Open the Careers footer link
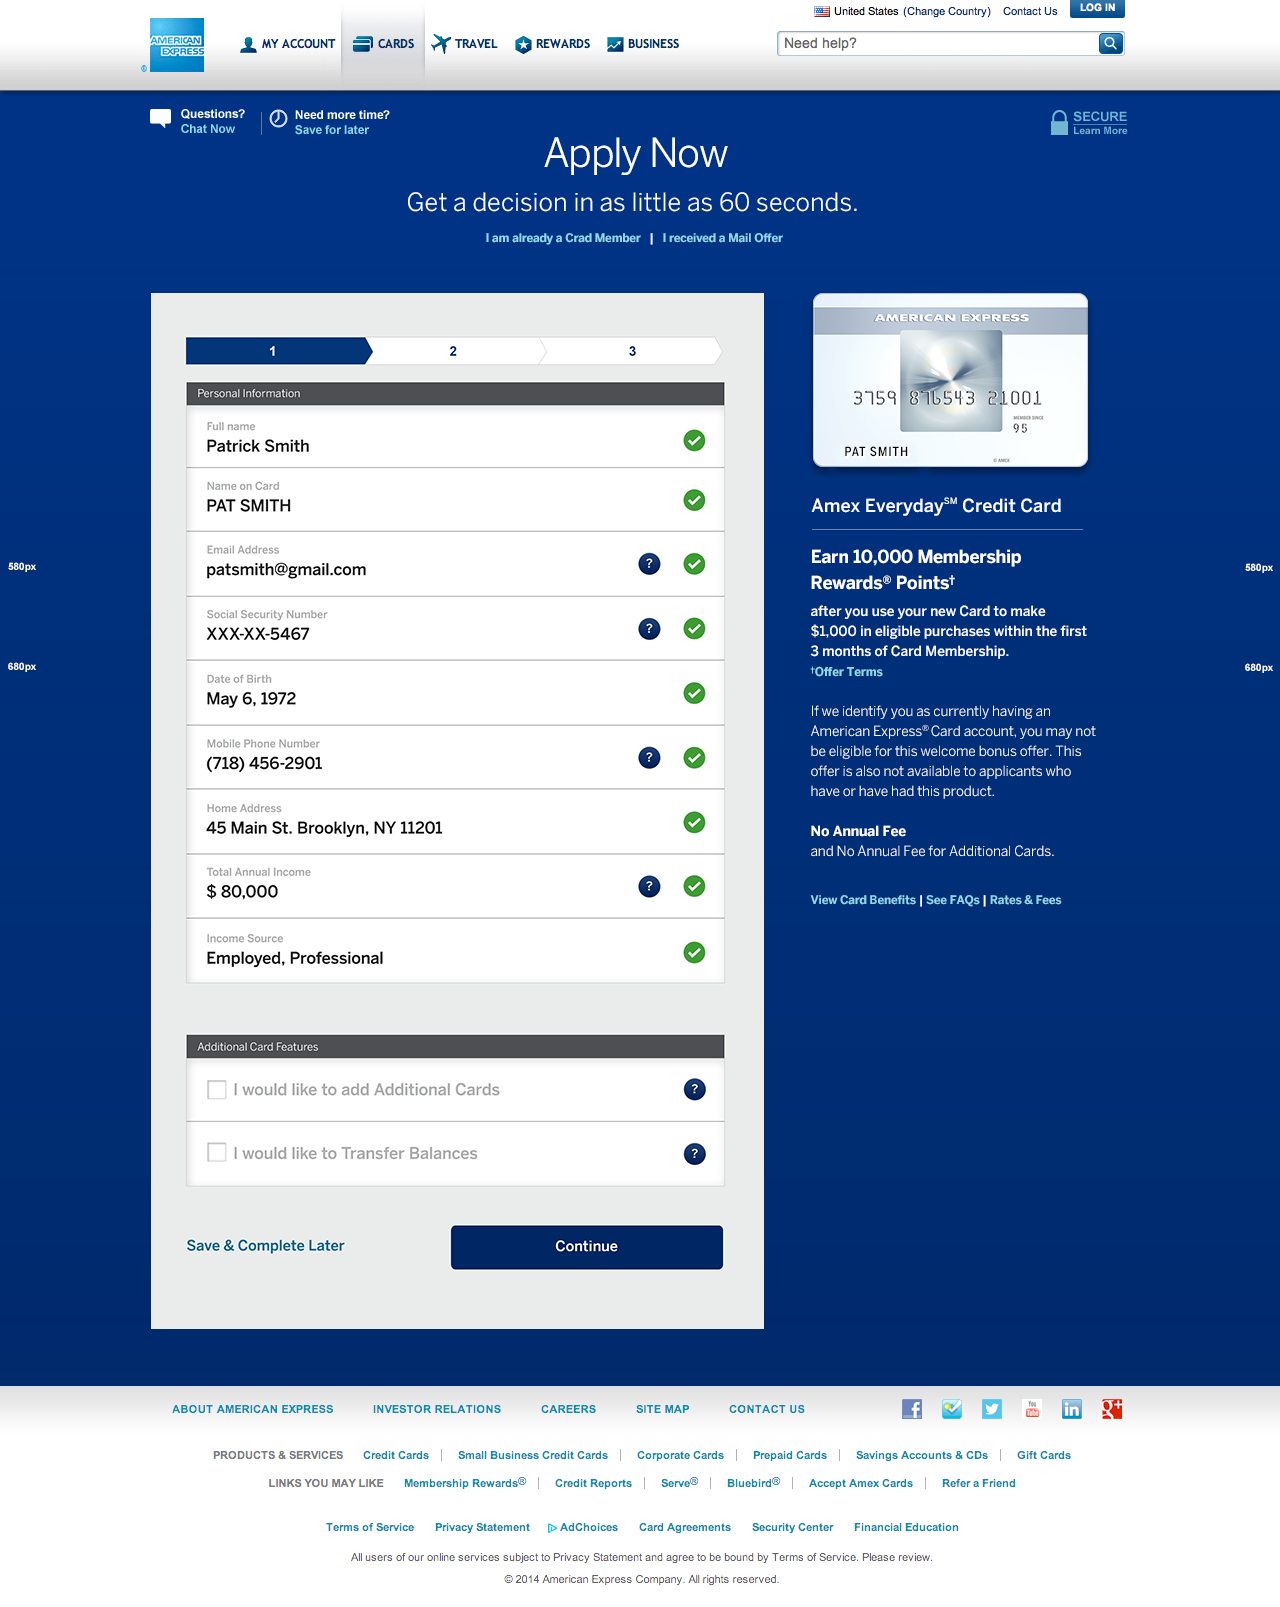 [x=568, y=1409]
